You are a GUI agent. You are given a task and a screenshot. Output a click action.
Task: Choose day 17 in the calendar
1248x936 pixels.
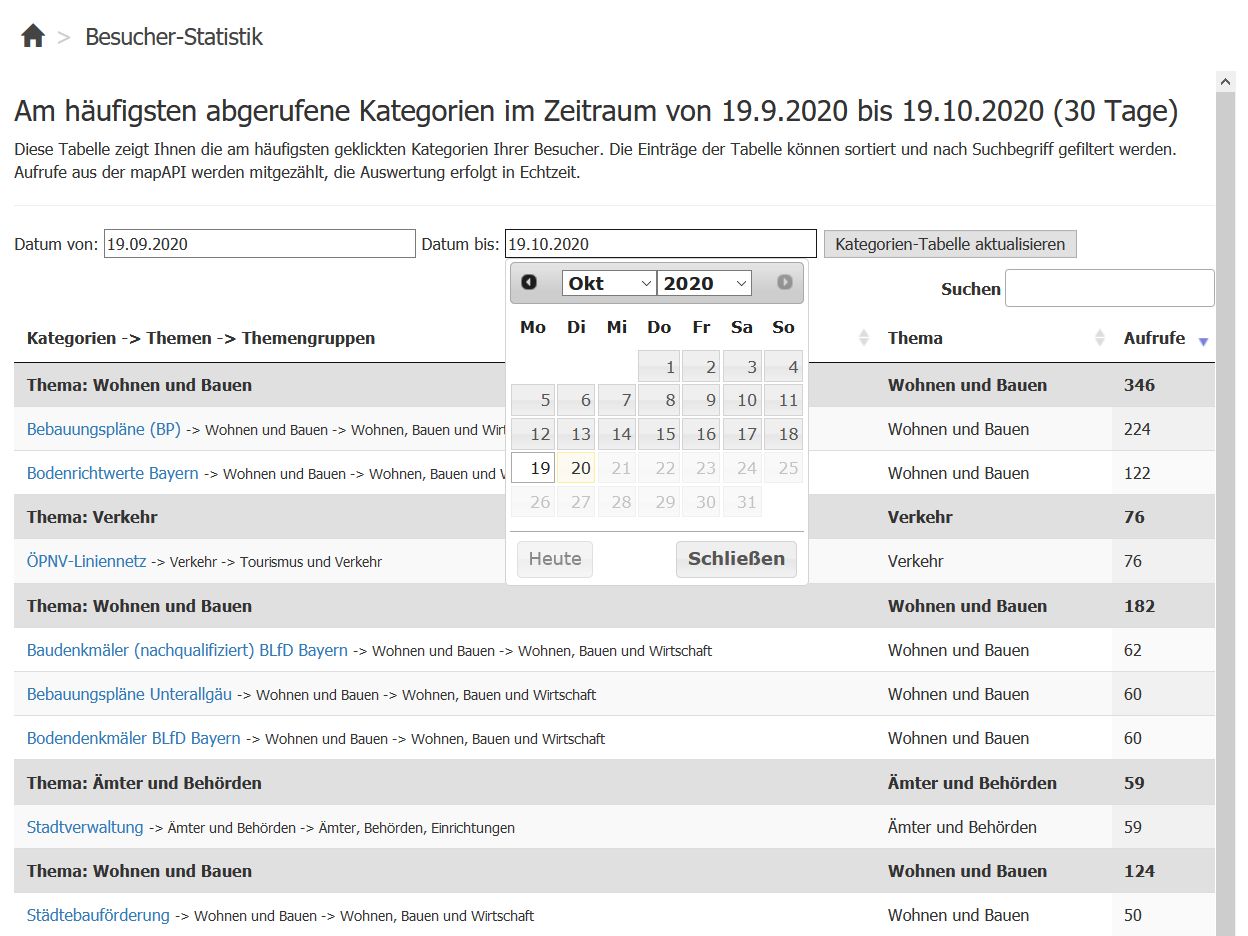point(742,435)
